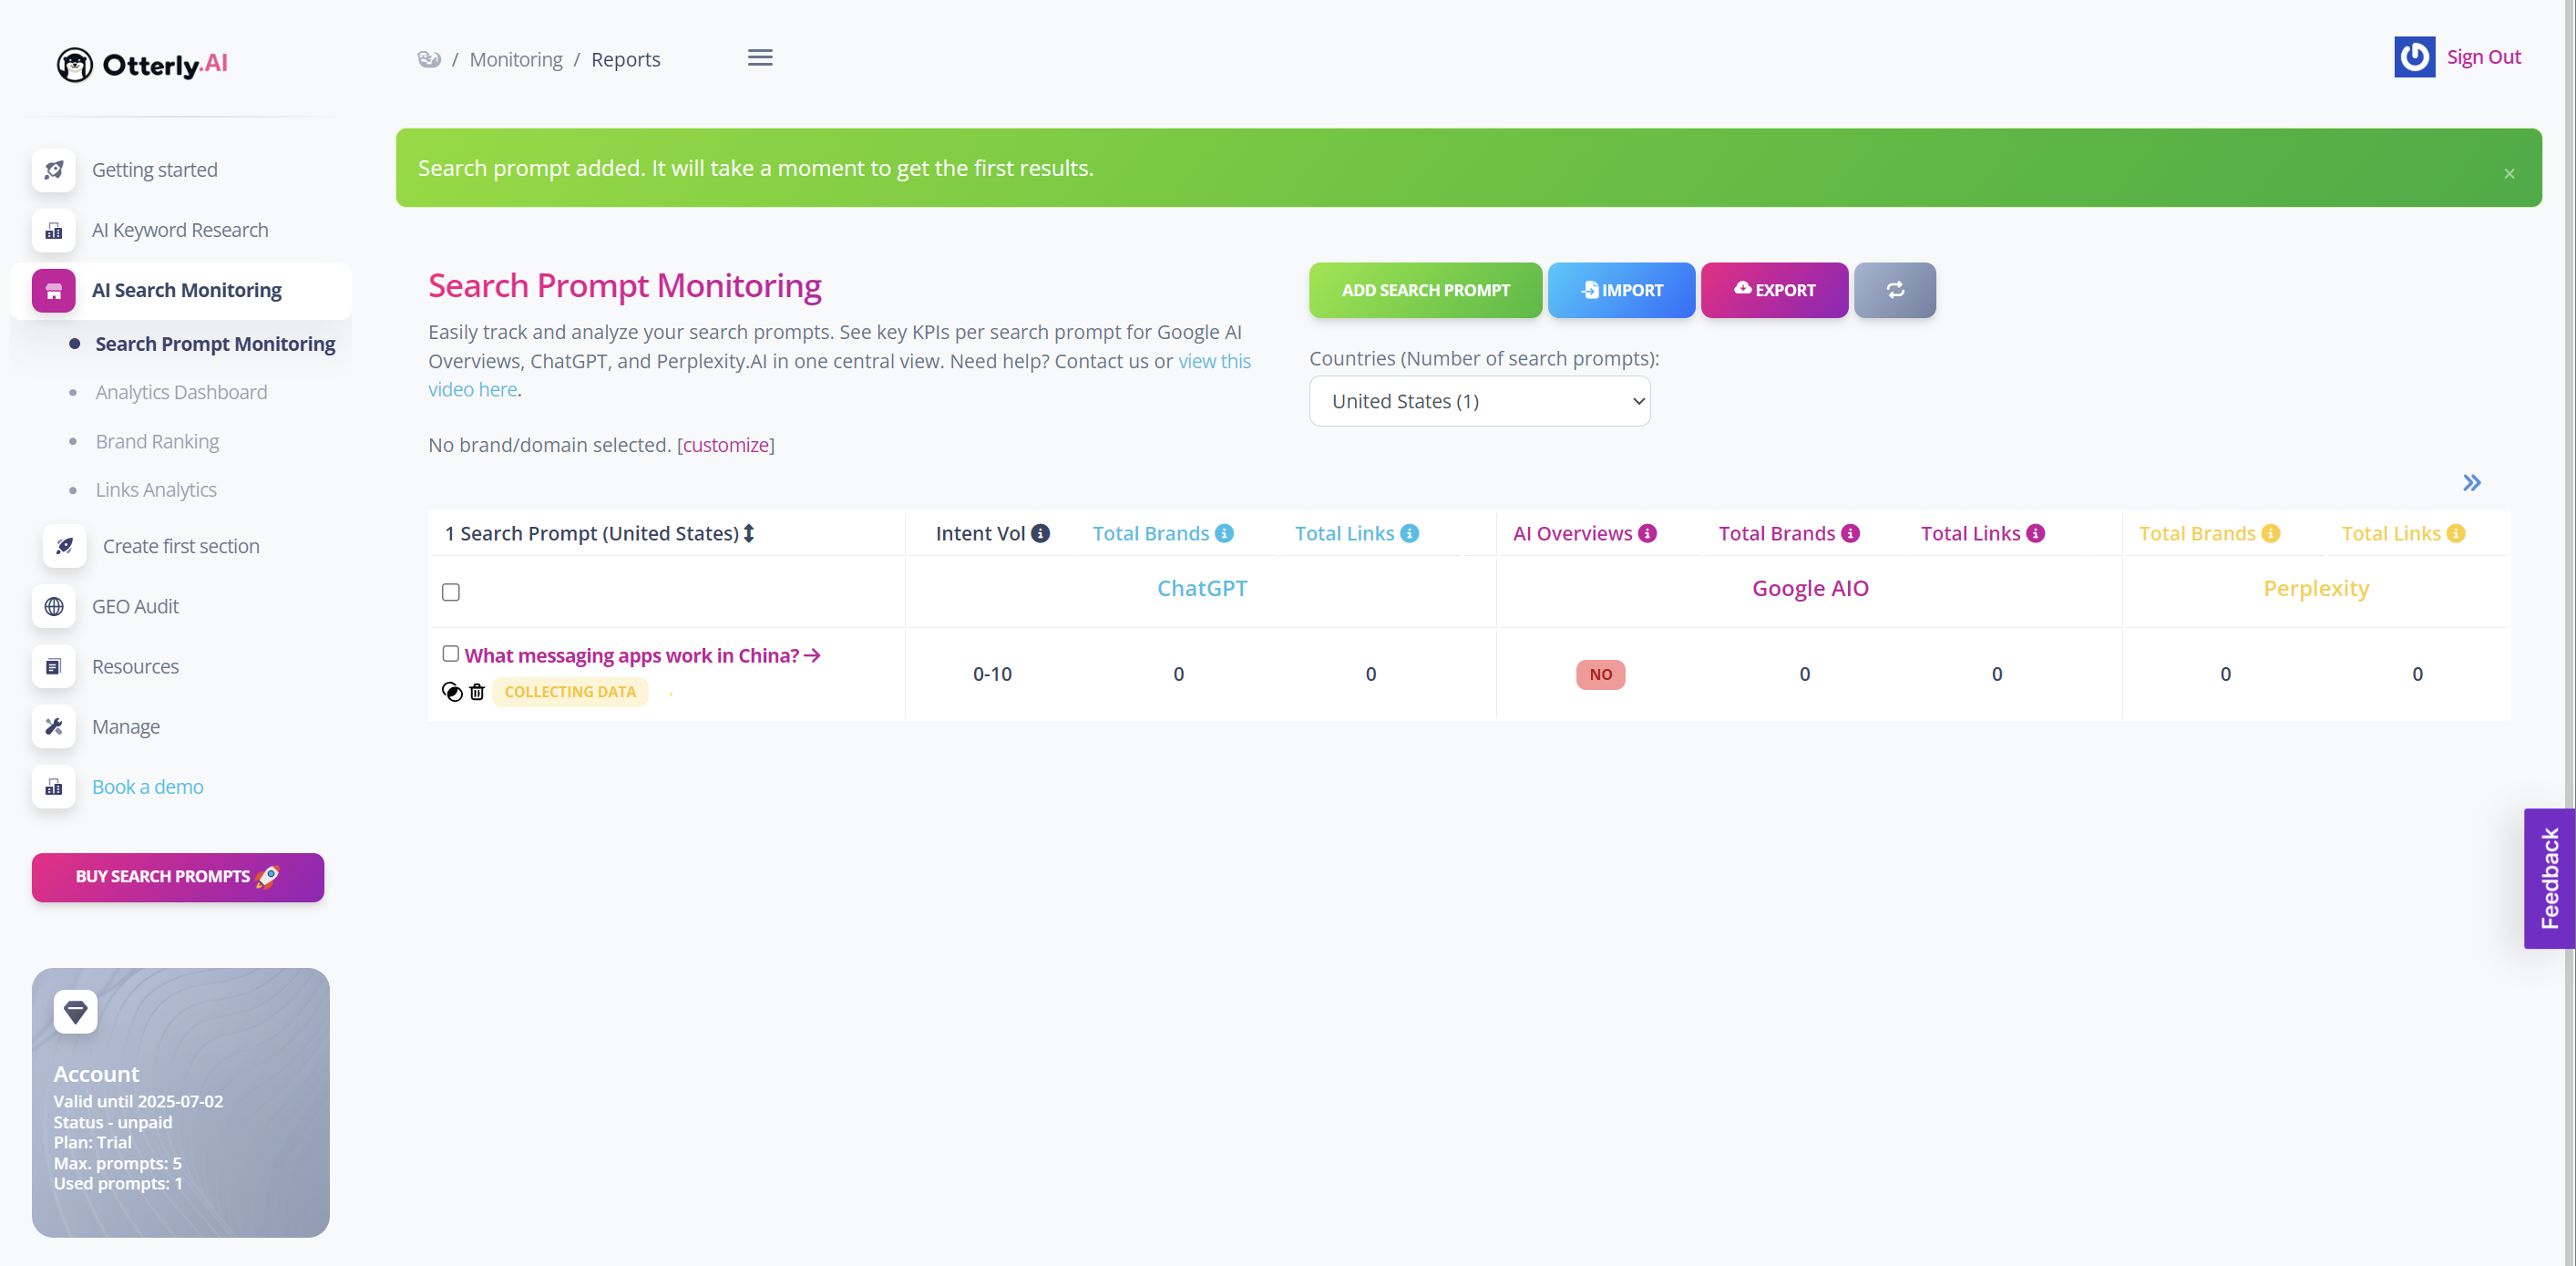
Task: Select AI Search Monitoring menu item
Action: click(x=187, y=291)
